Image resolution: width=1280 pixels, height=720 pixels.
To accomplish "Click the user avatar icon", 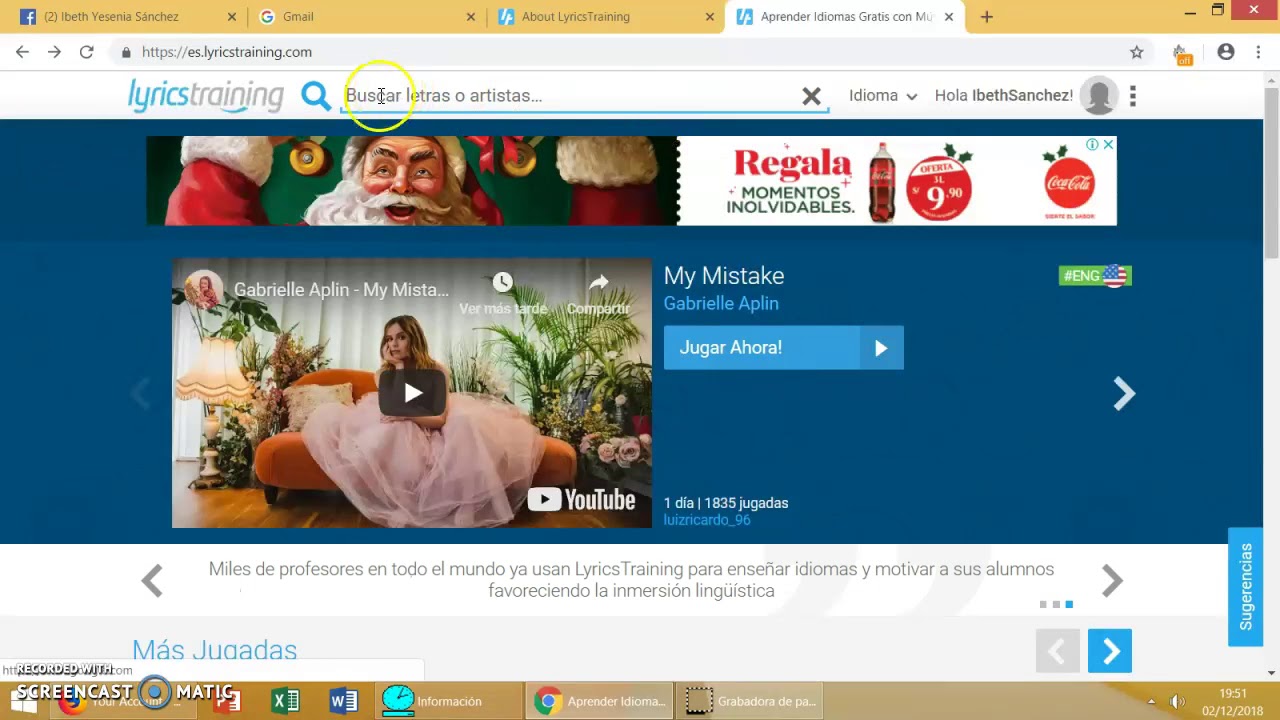I will (x=1099, y=96).
